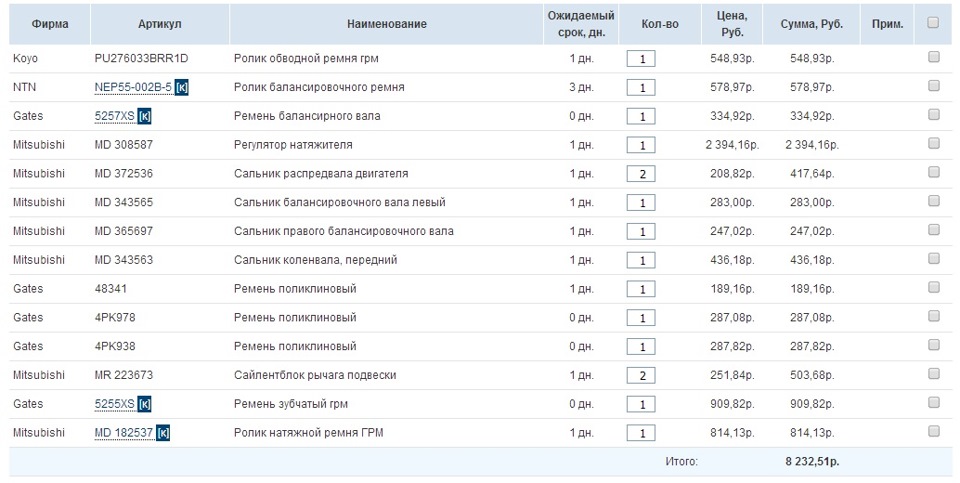Focus the quantity box for MR 223673
This screenshot has width=960, height=483.
(x=640, y=376)
